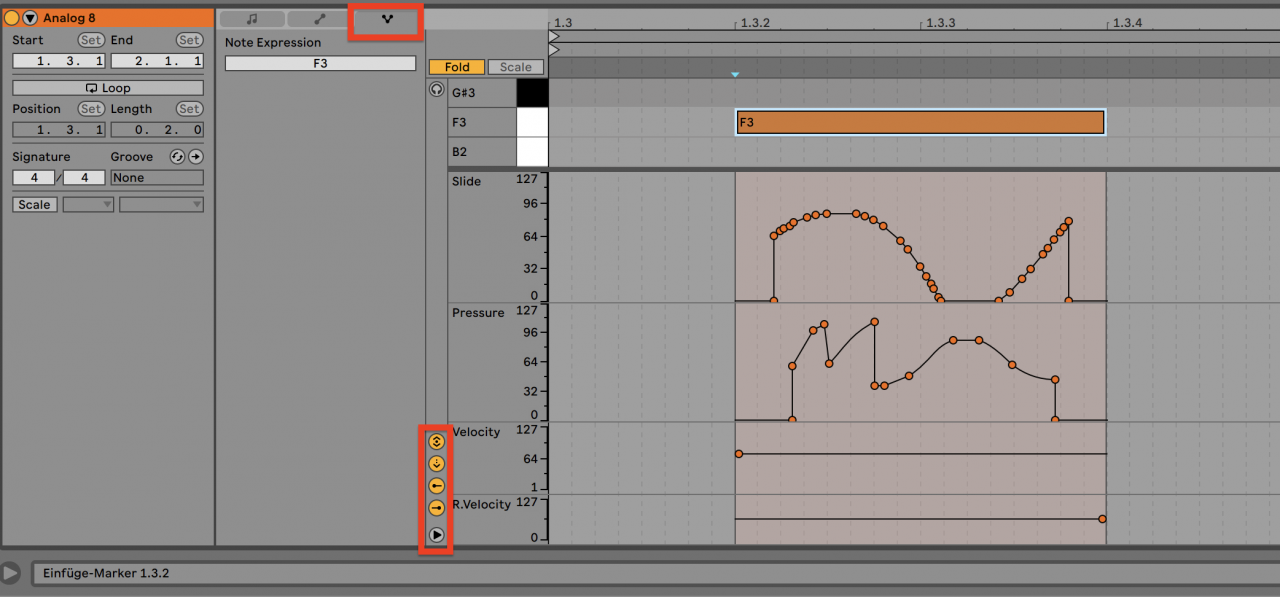Viewport: 1280px width, 597px height.
Task: Open the Envelopes tab
Action: [x=319, y=19]
